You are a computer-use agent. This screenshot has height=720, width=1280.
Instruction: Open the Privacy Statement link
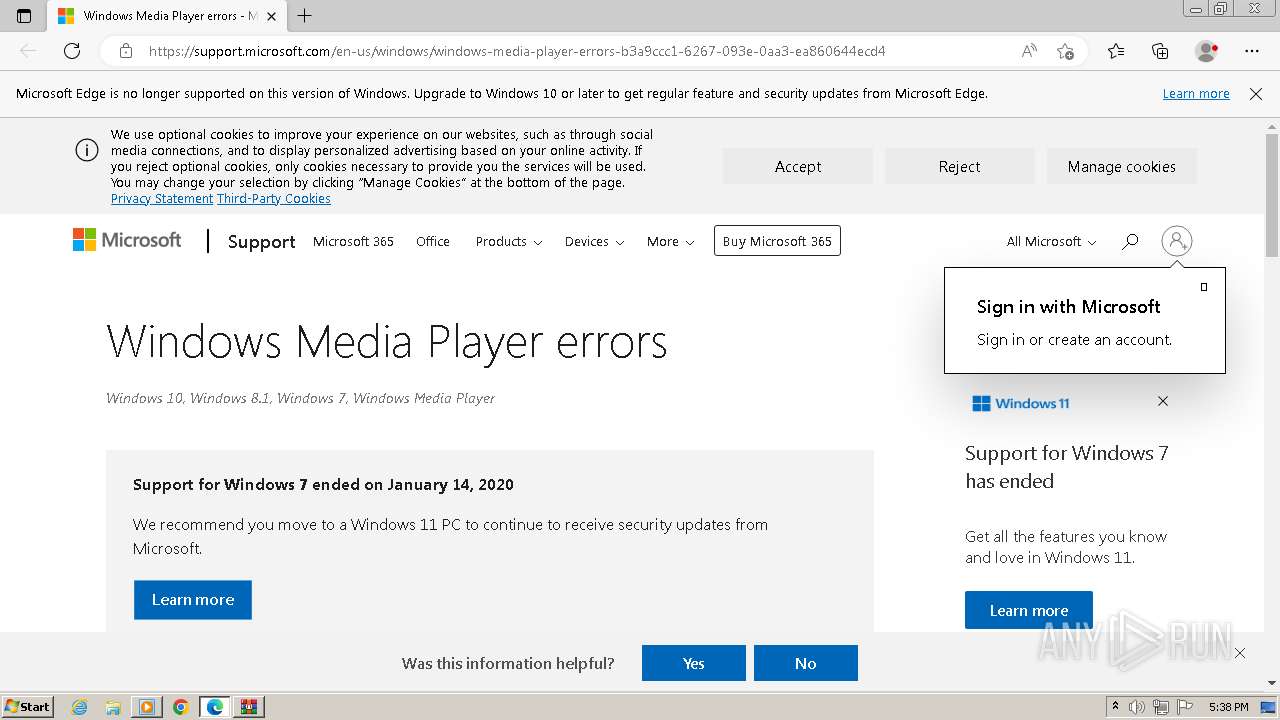coord(162,199)
